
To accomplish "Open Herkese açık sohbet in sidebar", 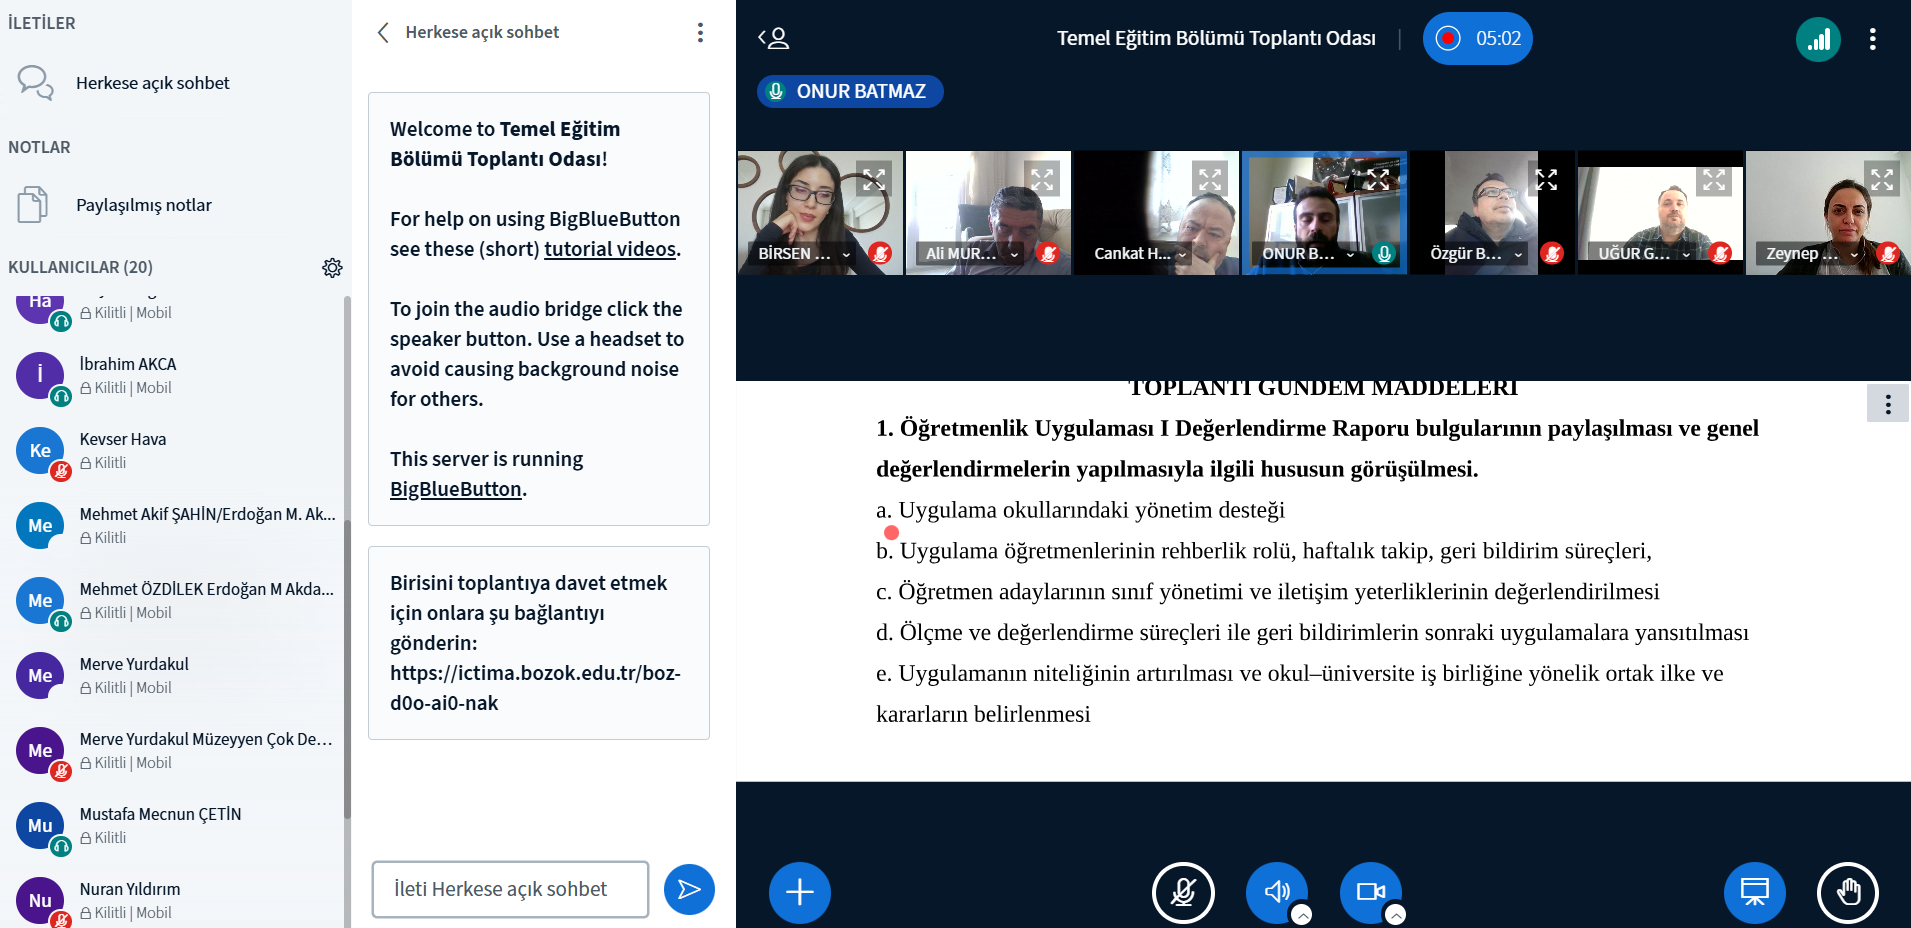I will pos(152,83).
